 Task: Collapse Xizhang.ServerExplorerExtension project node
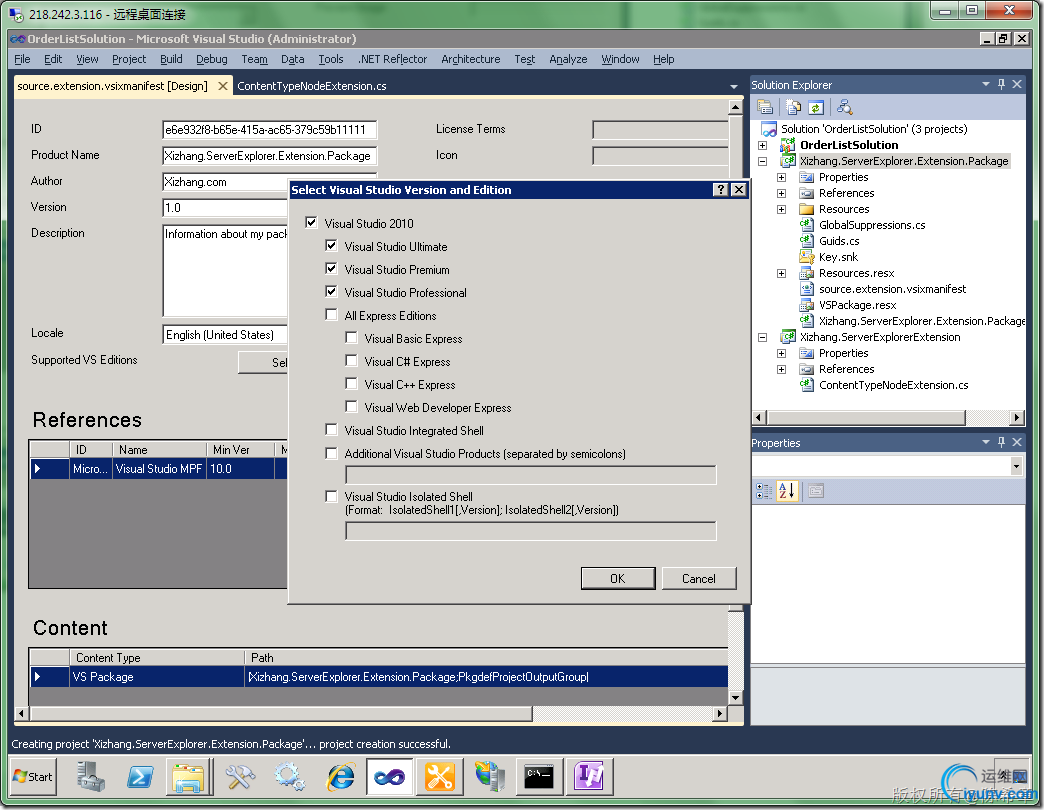pyautogui.click(x=762, y=337)
